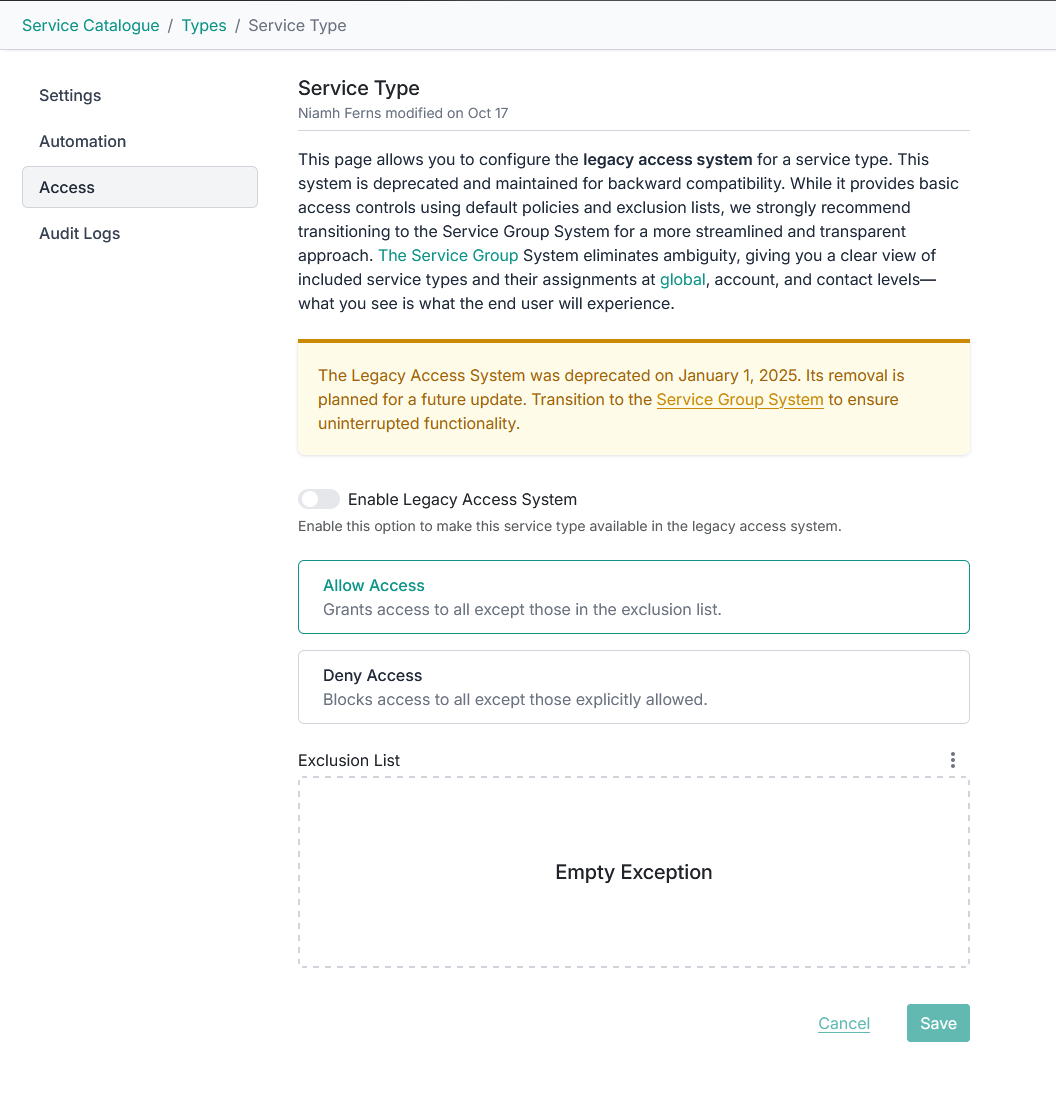
Task: Click the Empty Exception list area
Action: [633, 872]
